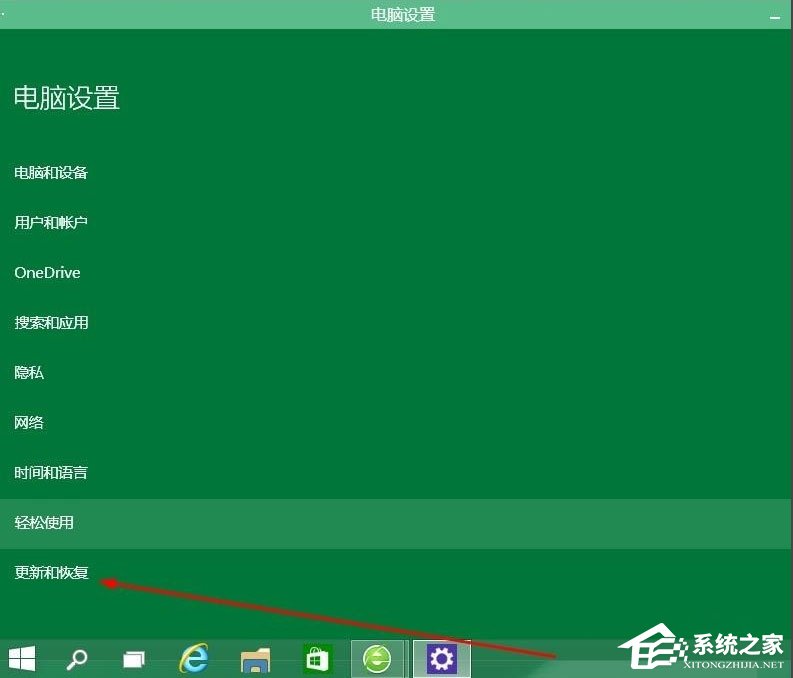Choose the 隐私 category
Image resolution: width=793 pixels, height=678 pixels.
(x=29, y=373)
